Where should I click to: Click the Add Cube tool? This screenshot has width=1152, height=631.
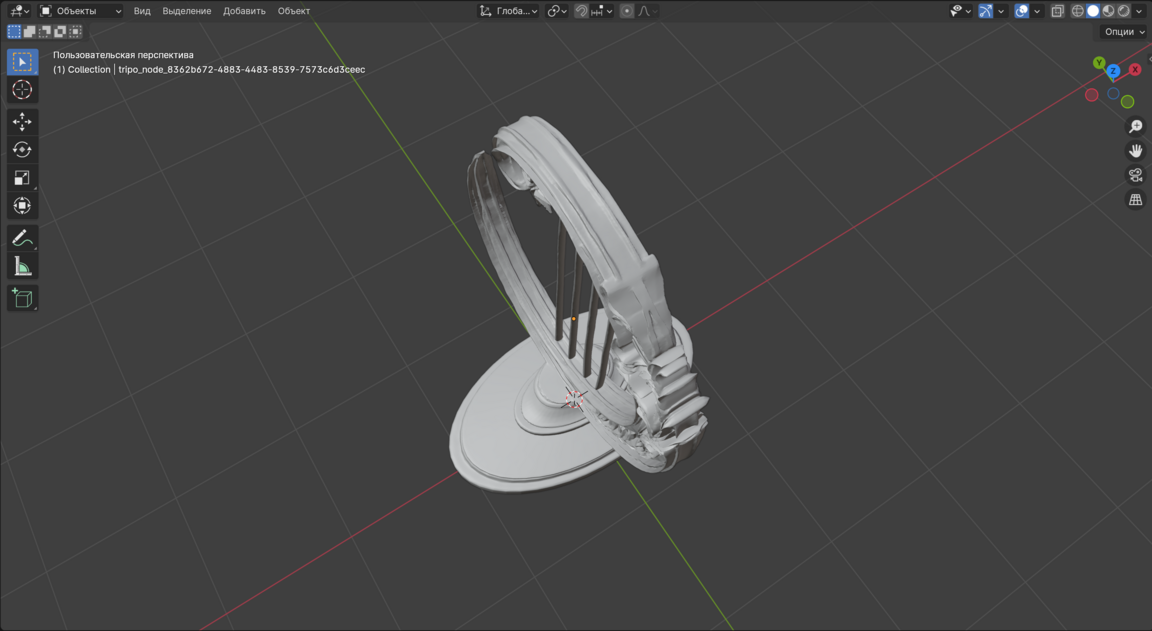click(x=22, y=298)
